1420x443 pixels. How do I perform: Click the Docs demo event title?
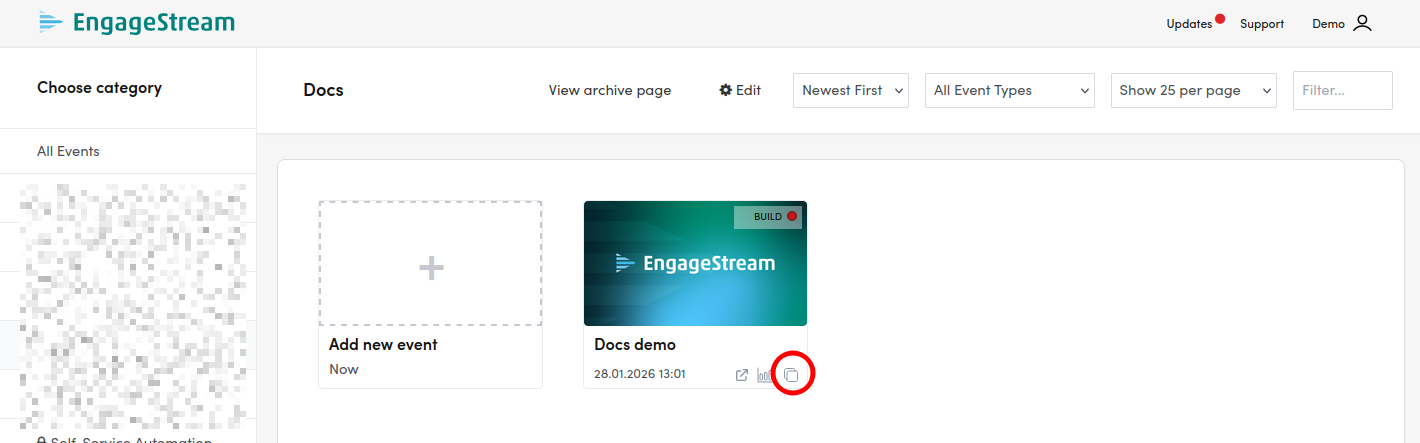635,344
